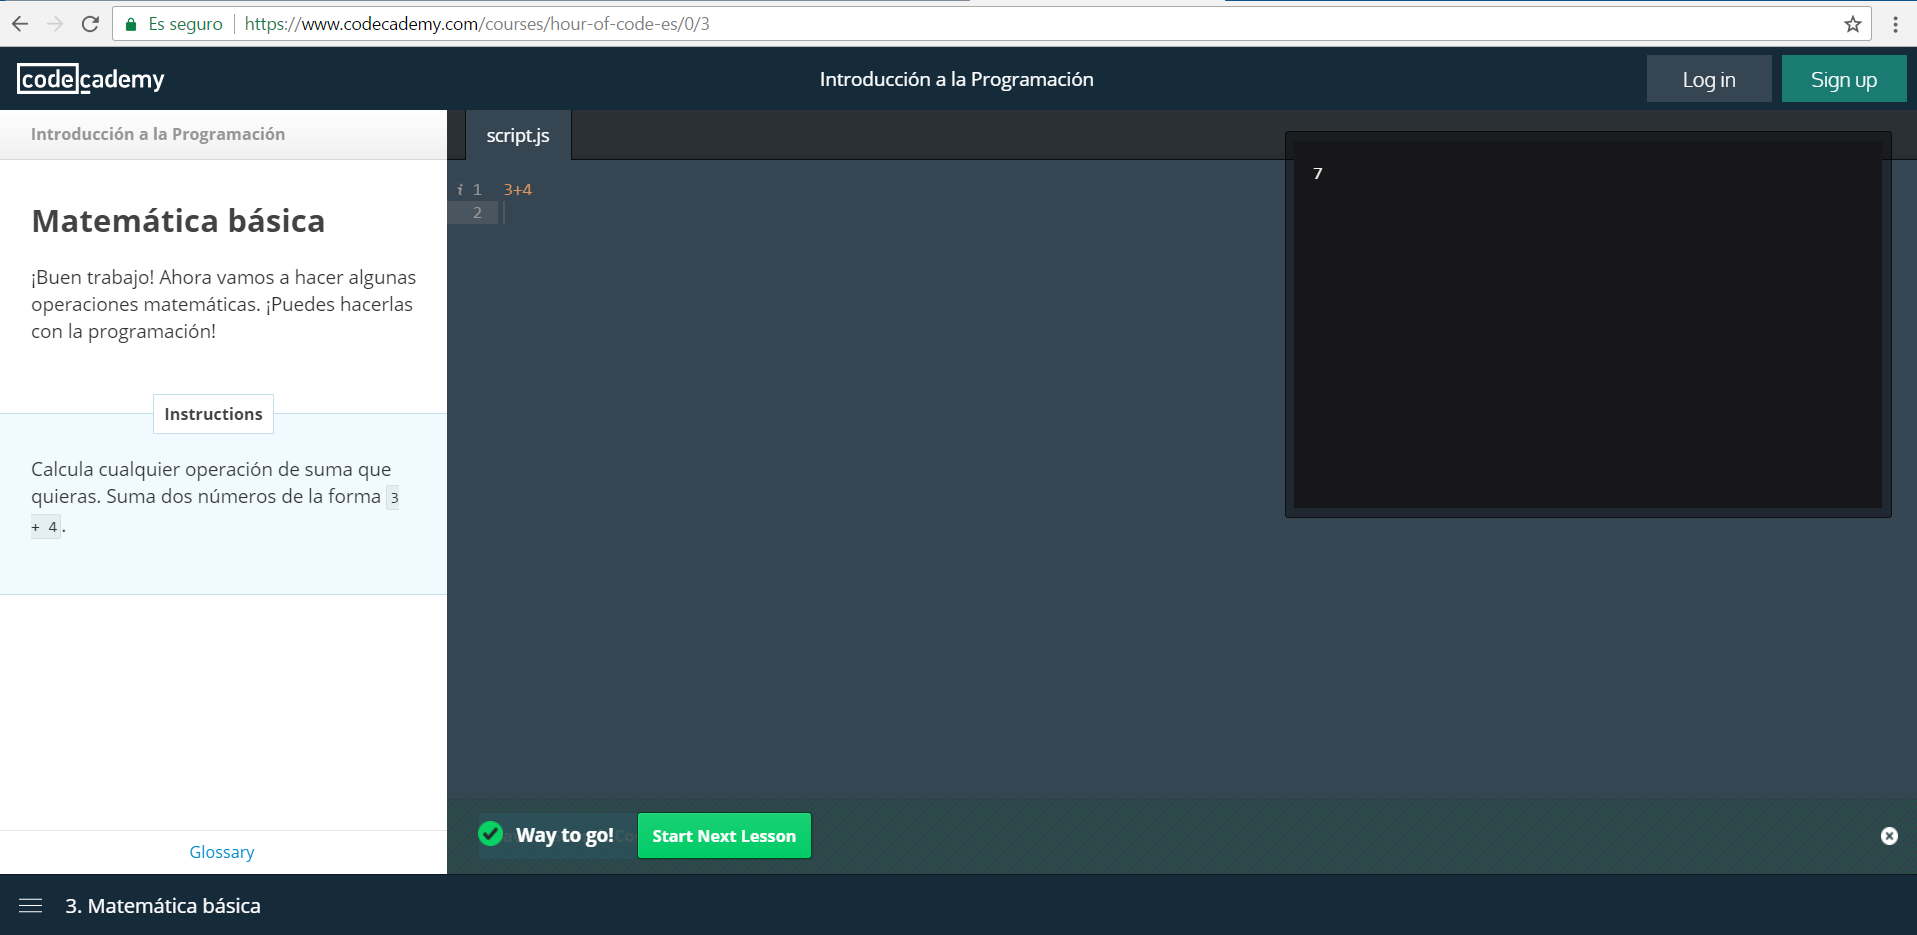This screenshot has width=1917, height=935.
Task: Open Chrome's three-dot menu
Action: click(x=1895, y=24)
